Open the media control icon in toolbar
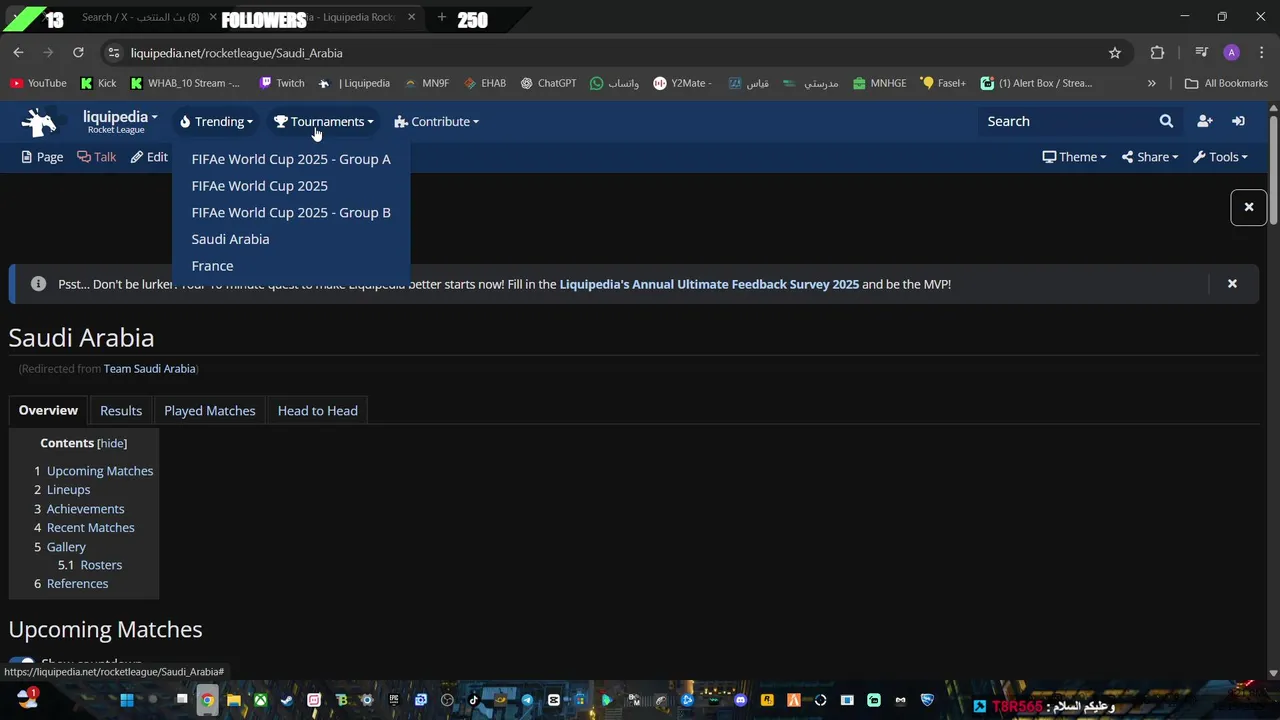Screen dimensions: 1280x720 (x=1201, y=53)
